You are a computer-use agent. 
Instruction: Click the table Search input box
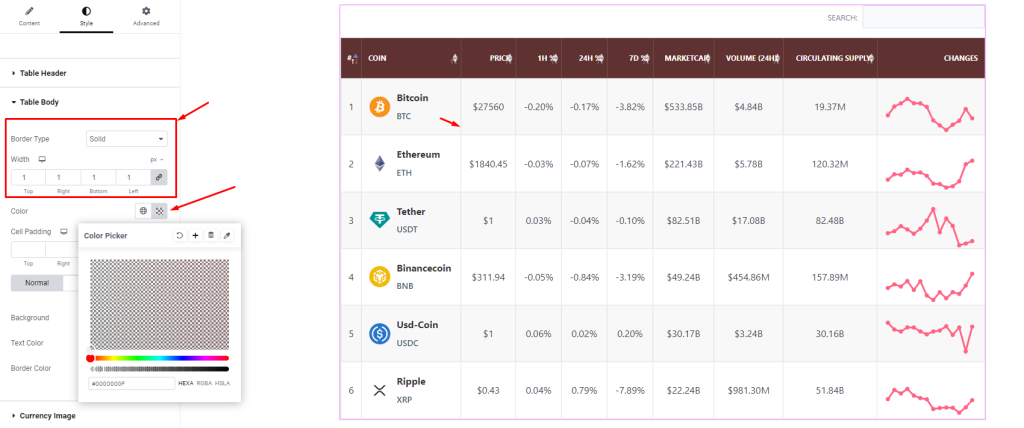[923, 18]
